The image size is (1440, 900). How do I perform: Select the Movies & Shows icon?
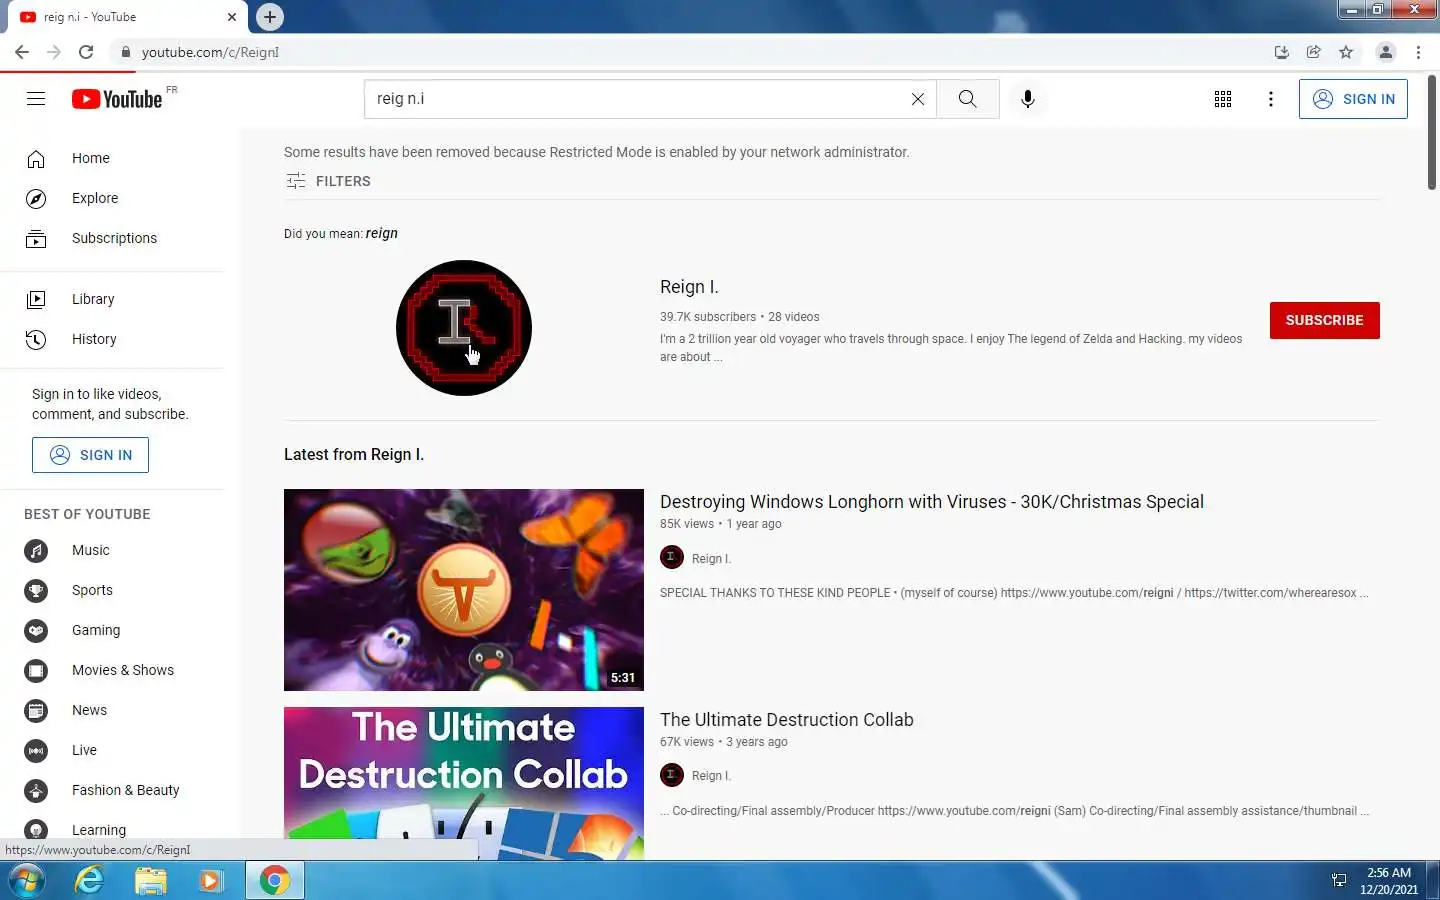(x=36, y=670)
